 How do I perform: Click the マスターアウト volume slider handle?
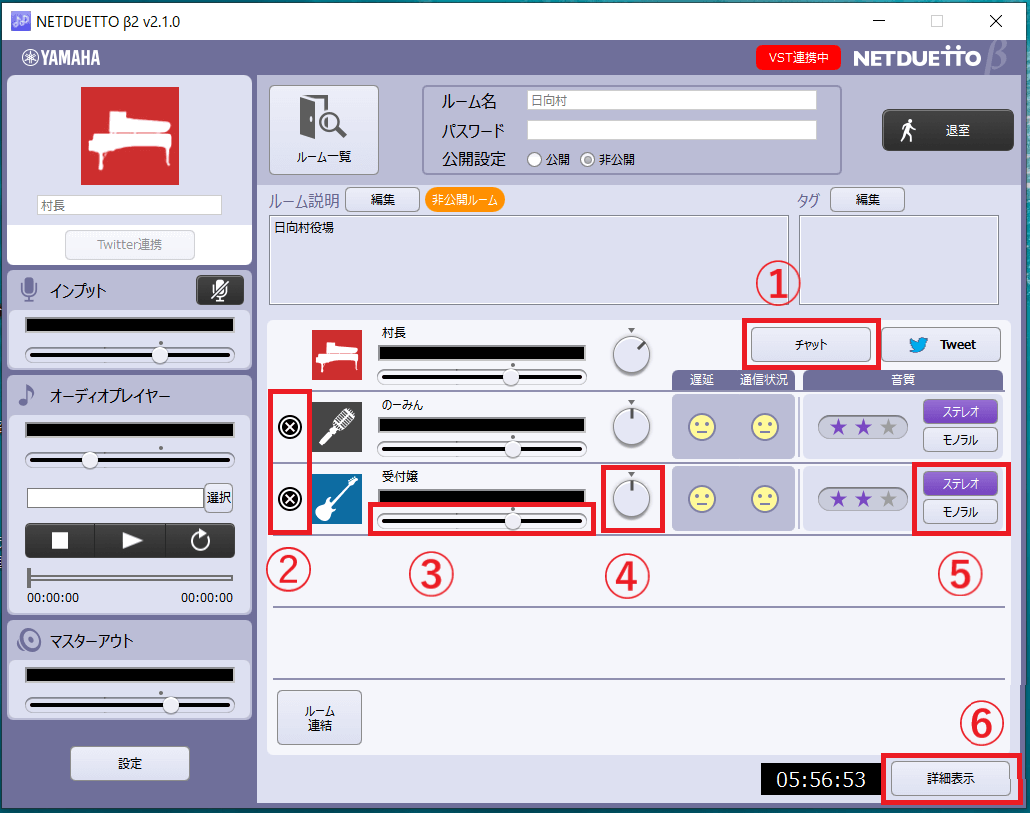click(171, 705)
